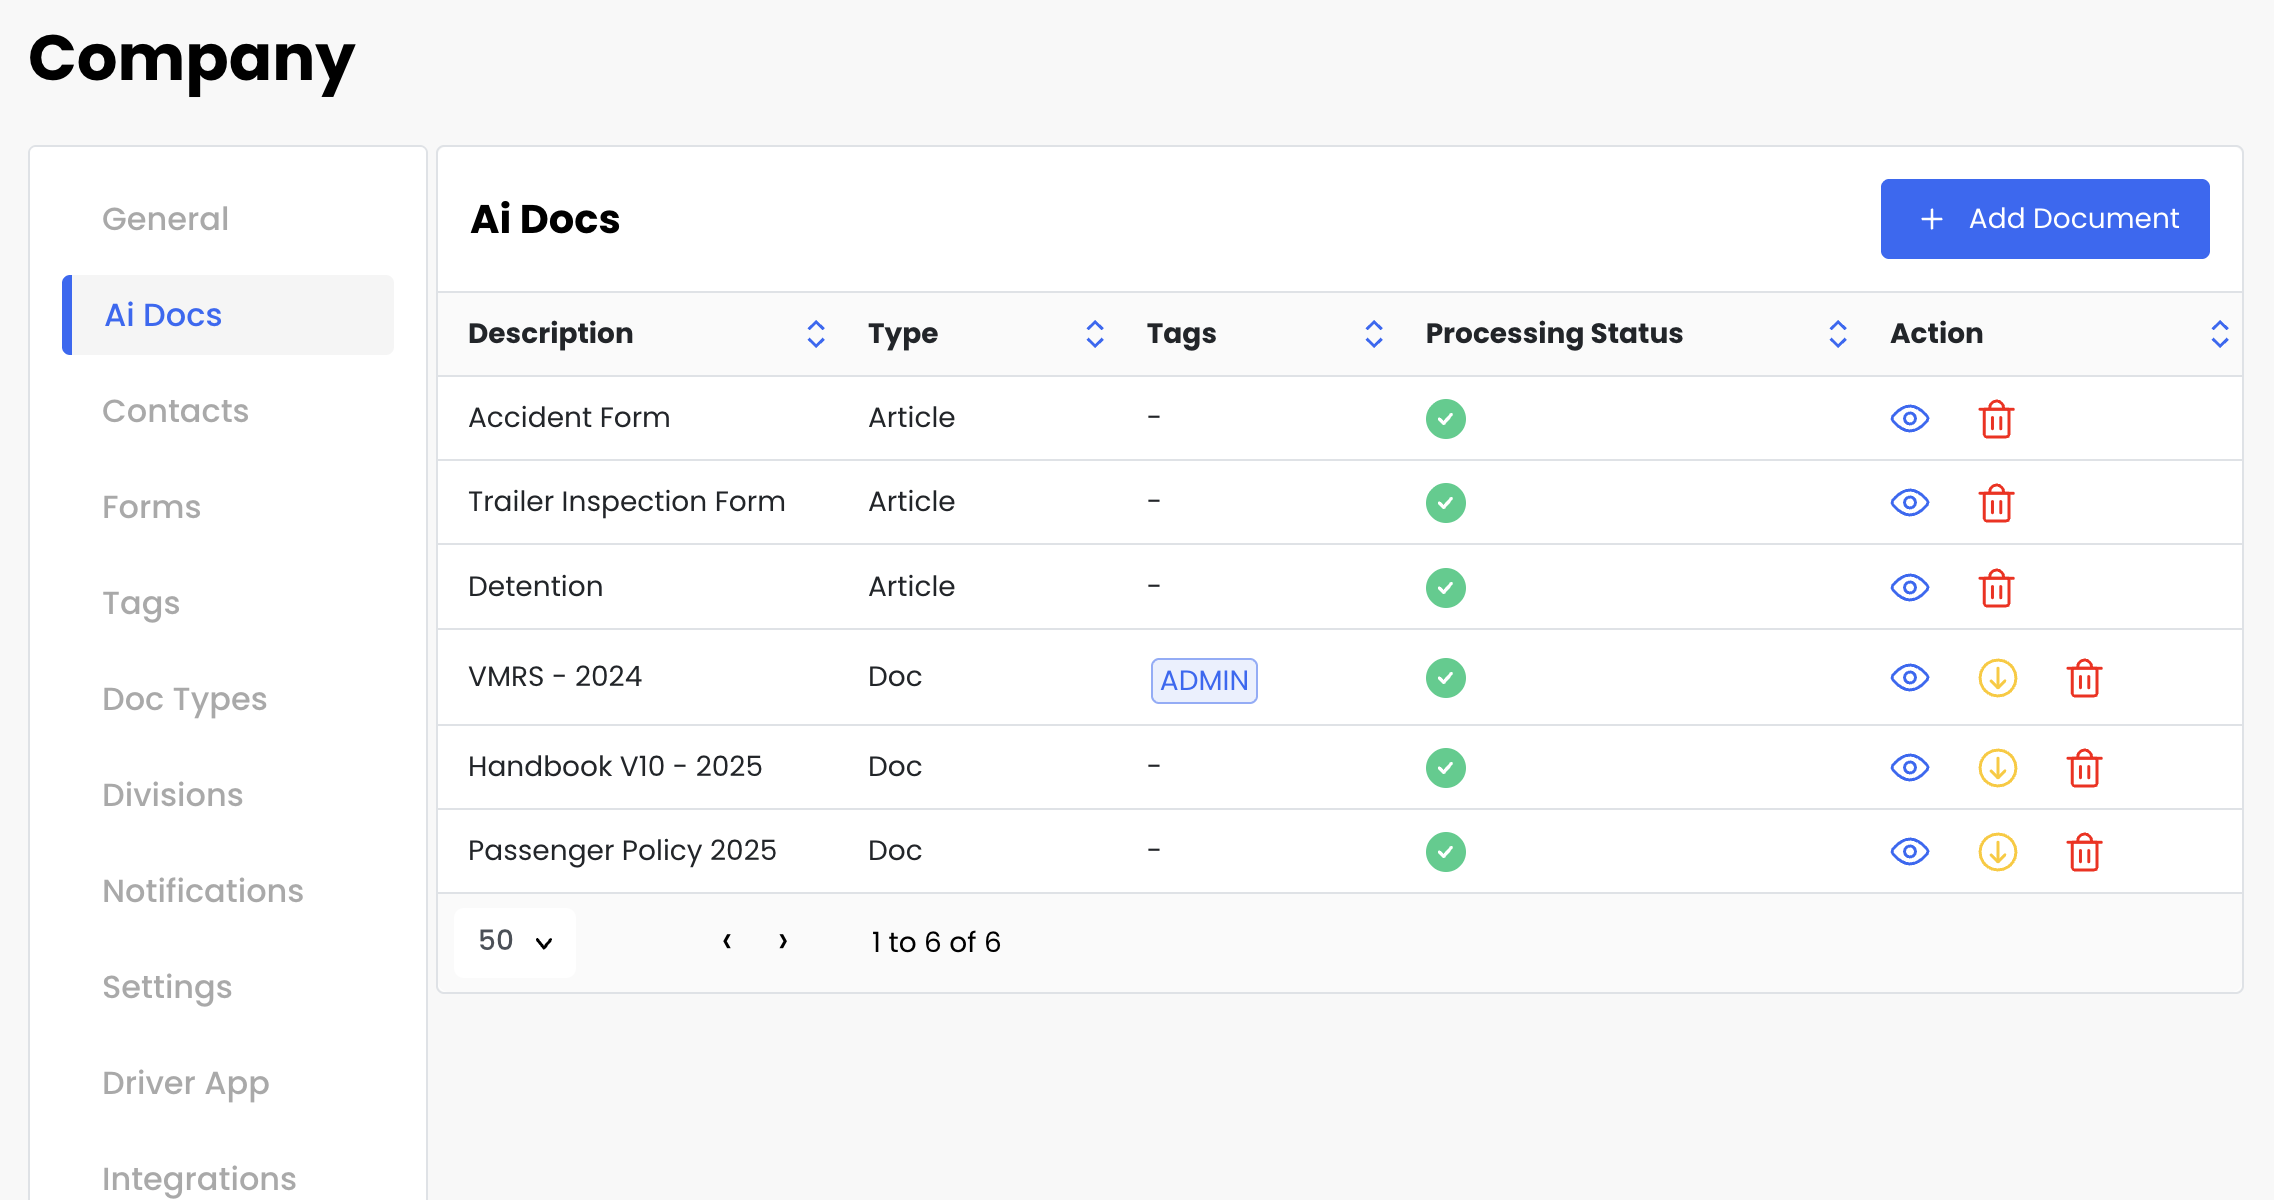Image resolution: width=2274 pixels, height=1200 pixels.
Task: Click the Add Document button
Action: (x=2044, y=219)
